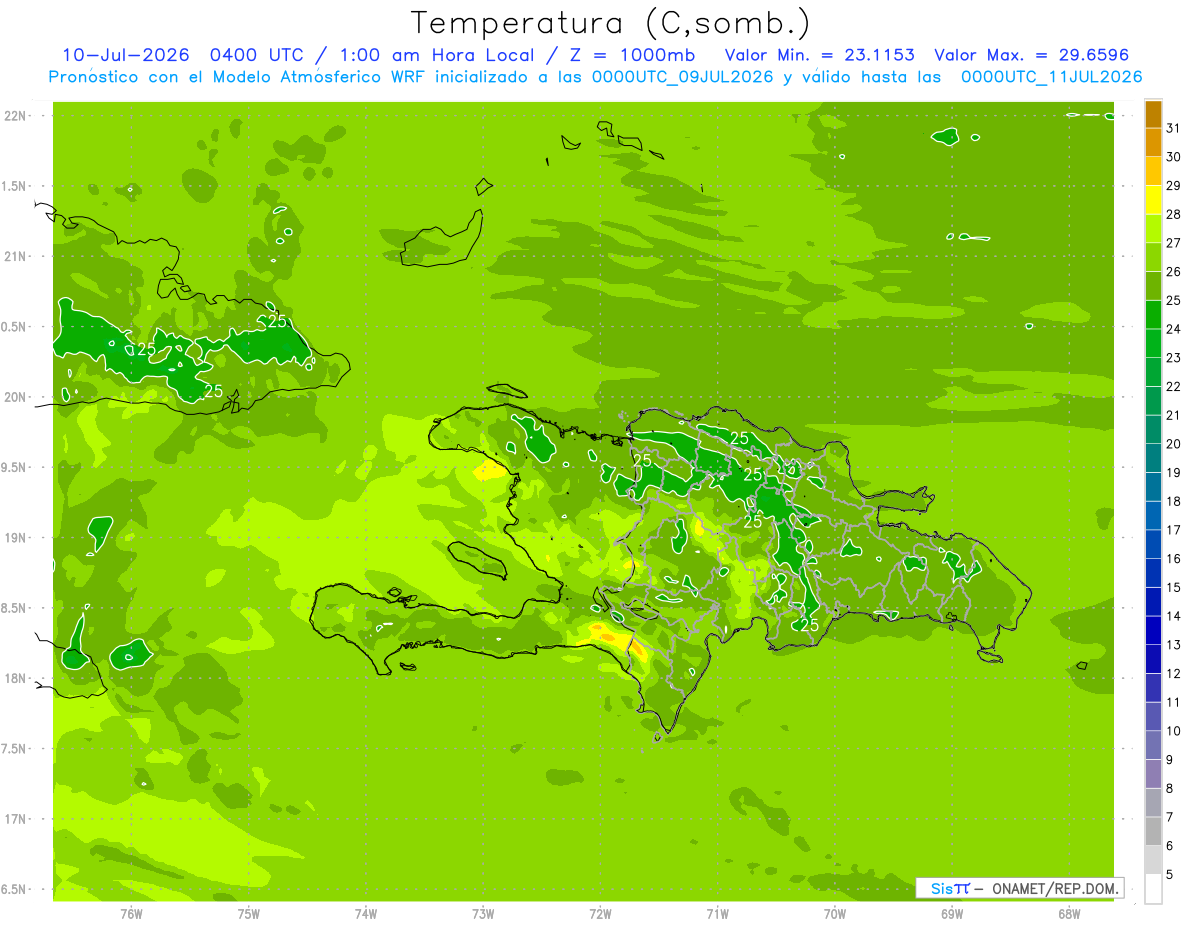Click the yellow legend color between 28 and 29
Image resolution: width=1200 pixels, height=927 pixels.
[x=1153, y=200]
